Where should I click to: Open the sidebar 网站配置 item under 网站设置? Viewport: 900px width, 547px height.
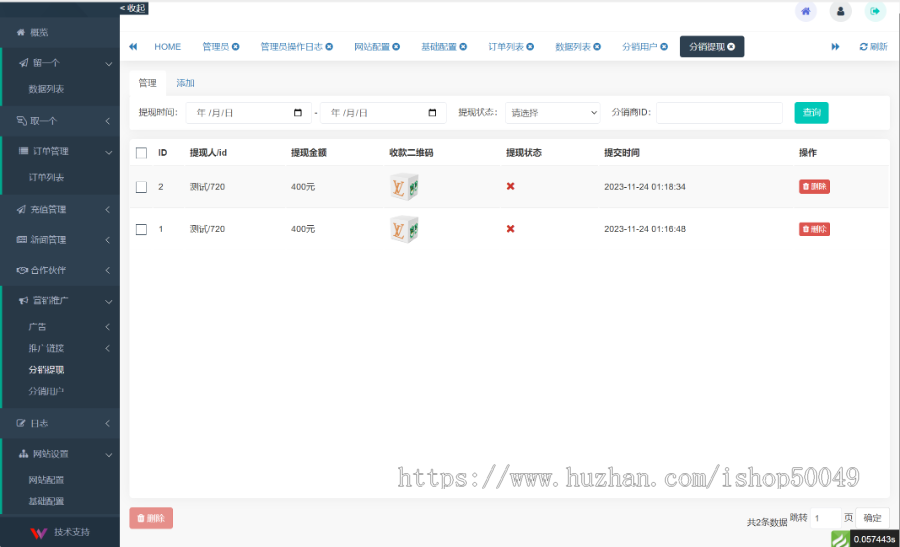point(46,480)
